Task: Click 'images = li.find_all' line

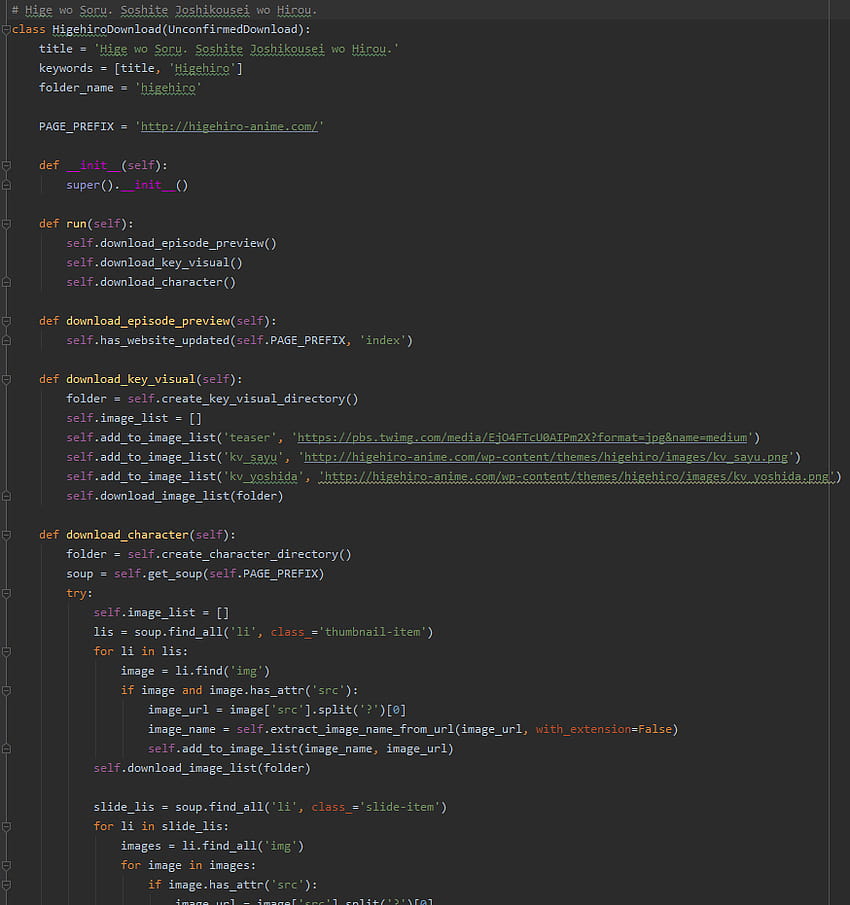Action: (212, 846)
